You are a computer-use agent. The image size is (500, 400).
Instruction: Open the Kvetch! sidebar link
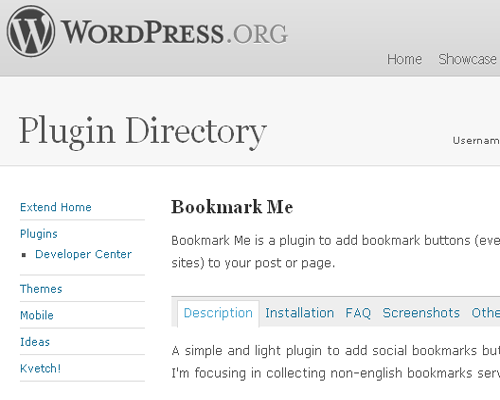40,369
